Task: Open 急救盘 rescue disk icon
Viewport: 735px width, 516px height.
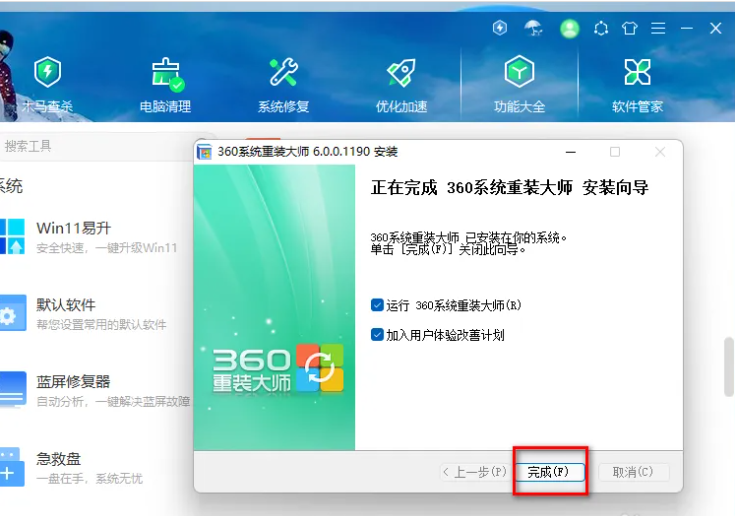Action: click(12, 467)
